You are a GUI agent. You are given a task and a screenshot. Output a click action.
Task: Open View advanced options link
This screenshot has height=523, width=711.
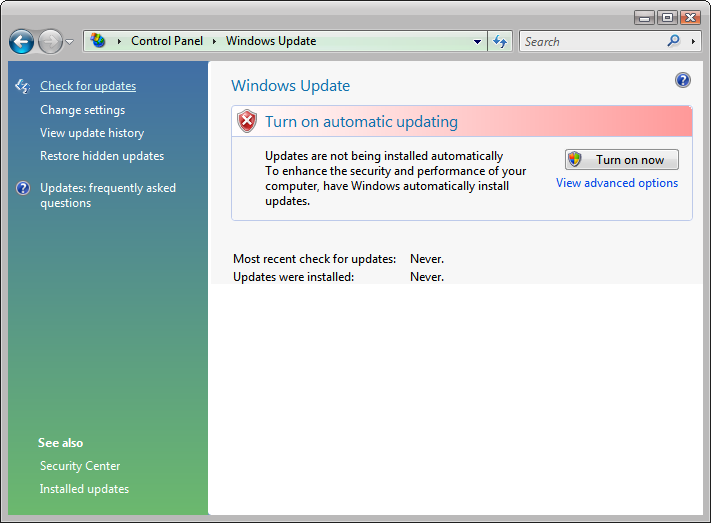(617, 183)
